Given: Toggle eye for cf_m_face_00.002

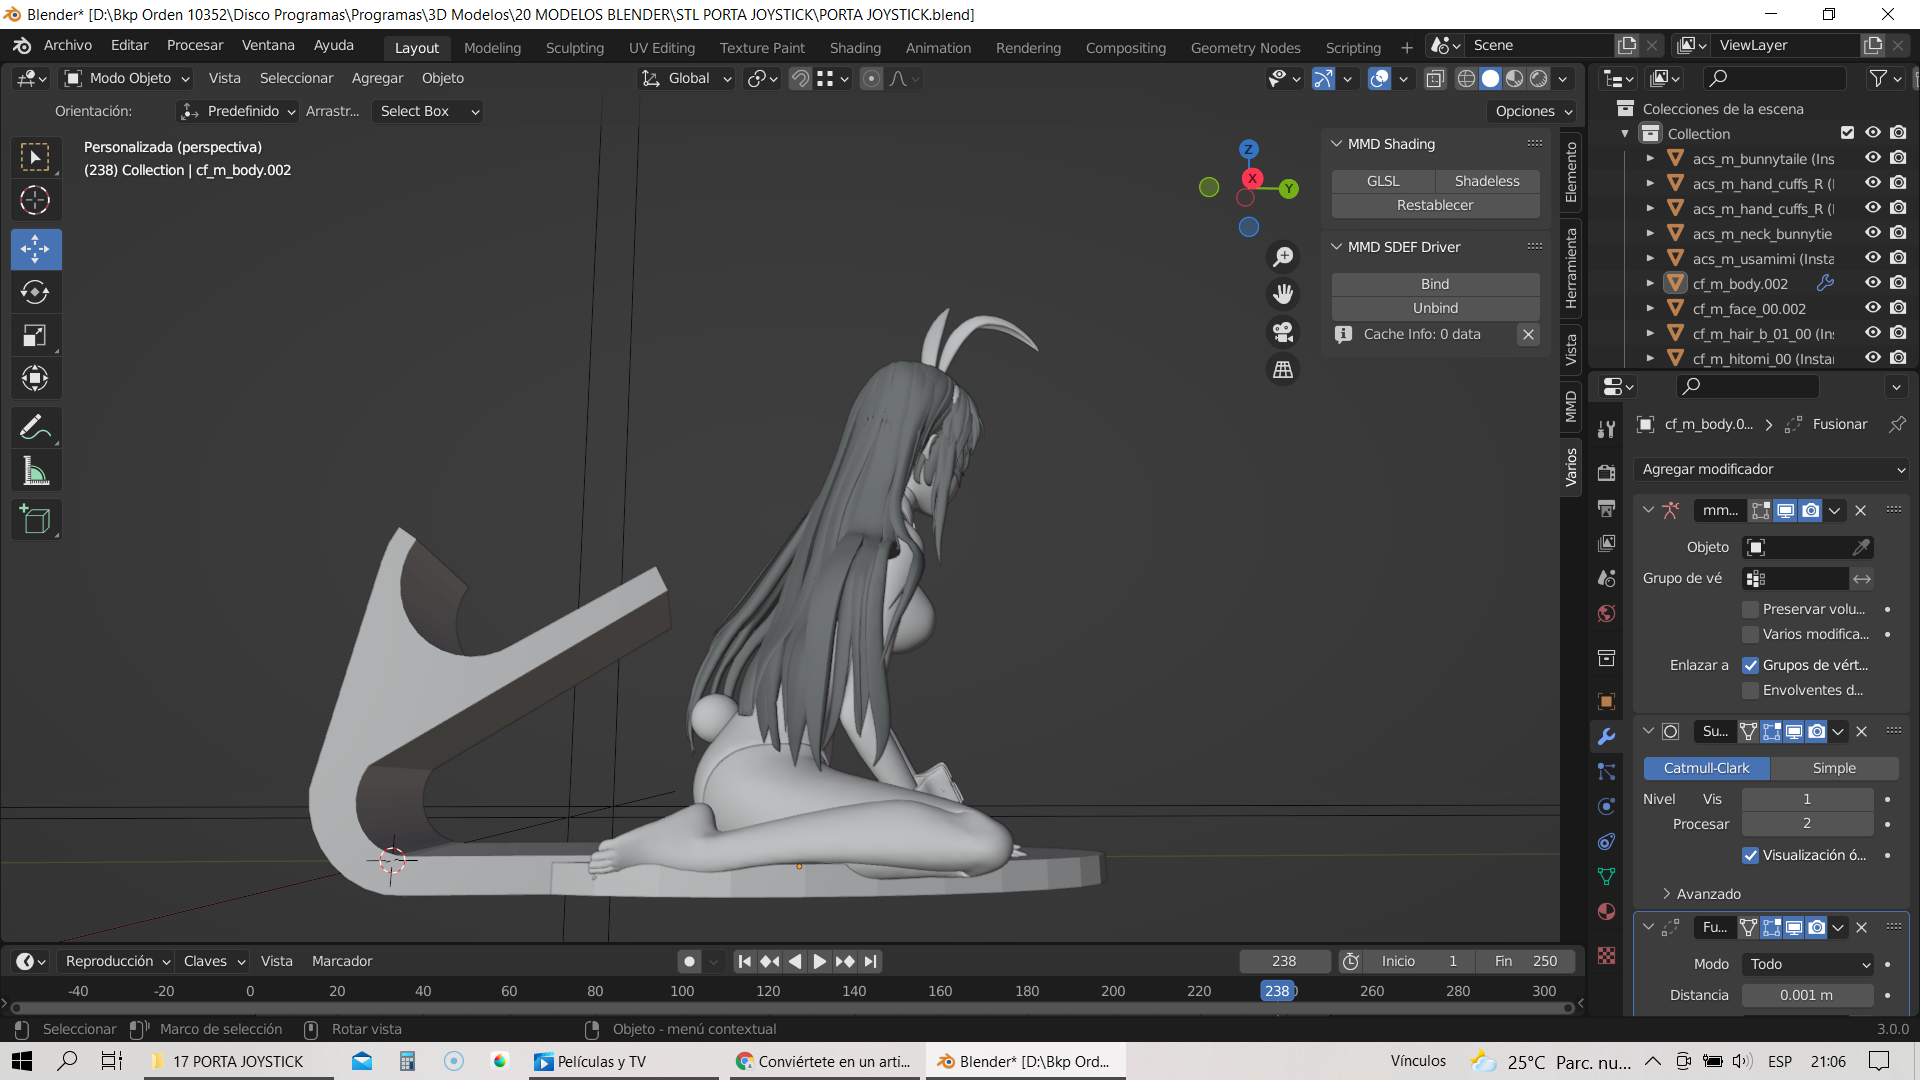Looking at the screenshot, I should tap(1873, 308).
